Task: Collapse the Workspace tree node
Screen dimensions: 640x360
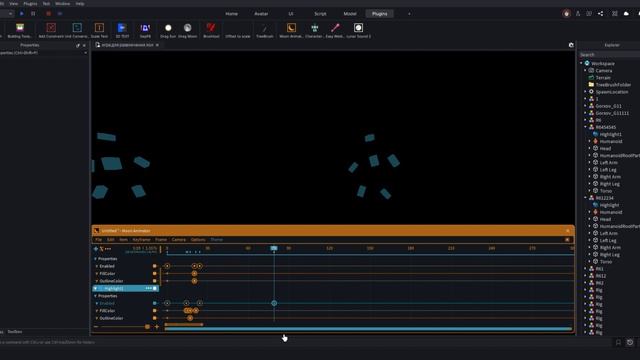Action: pyautogui.click(x=581, y=63)
